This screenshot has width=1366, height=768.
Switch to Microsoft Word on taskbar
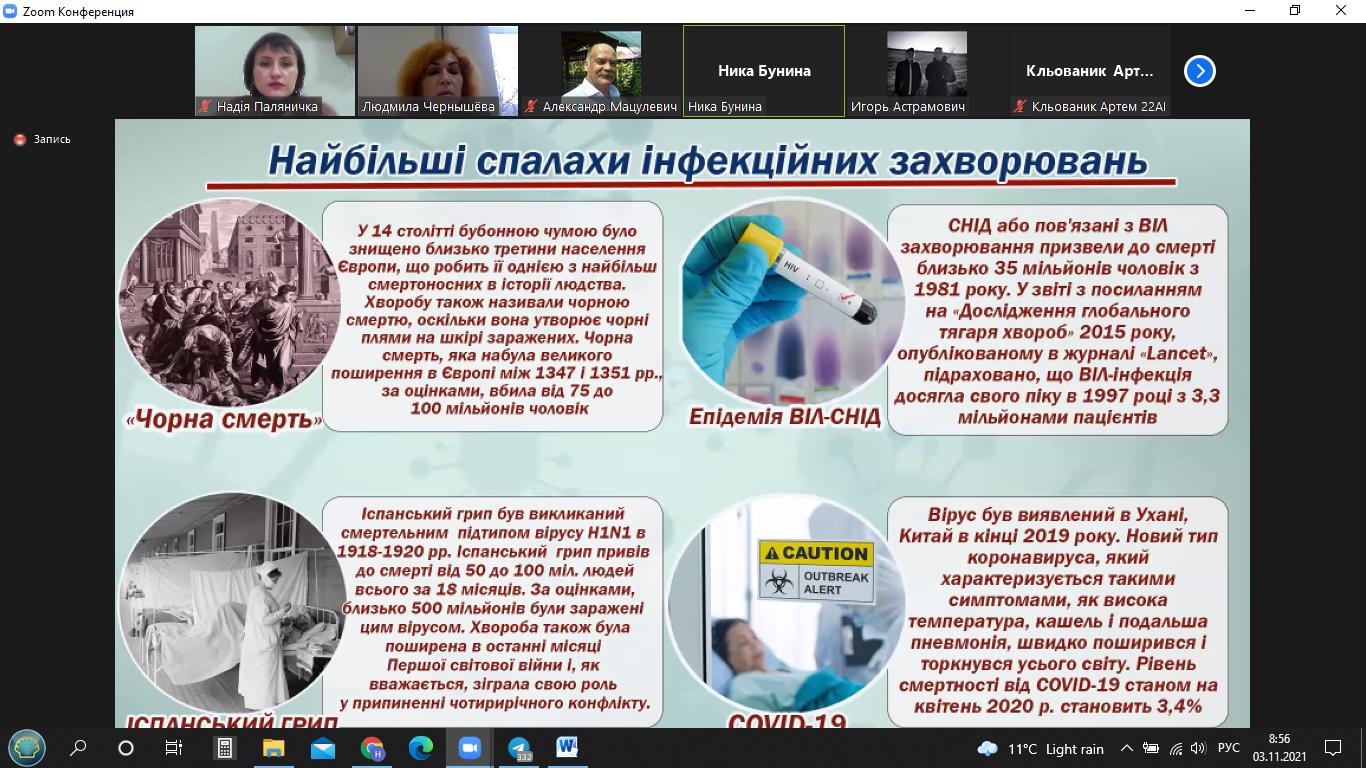(567, 747)
